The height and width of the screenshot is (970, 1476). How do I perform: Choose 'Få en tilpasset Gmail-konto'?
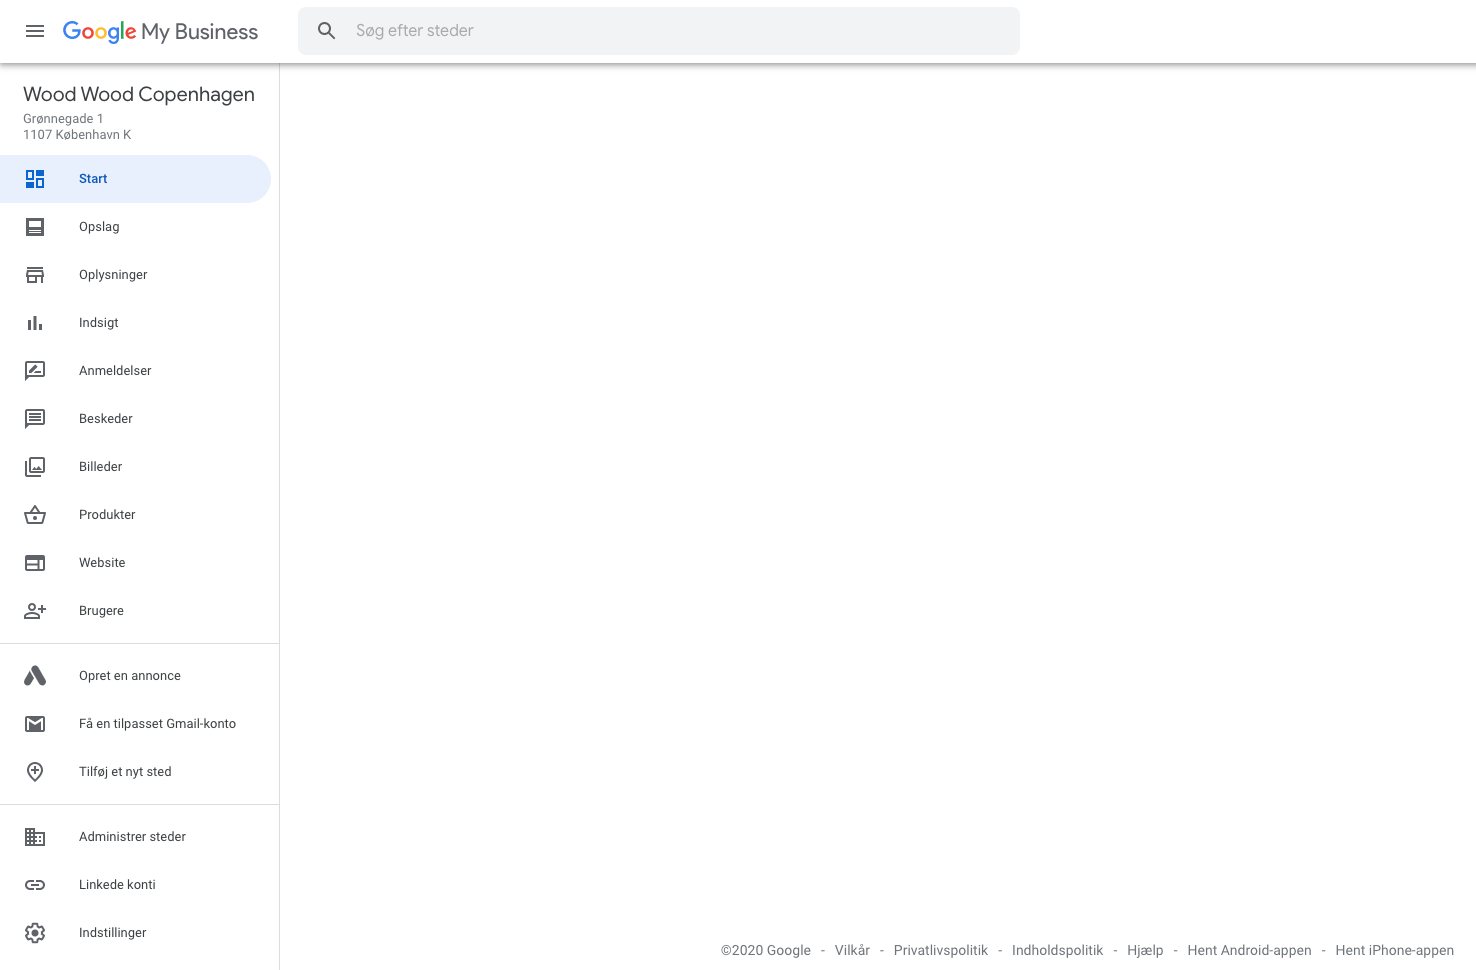coord(158,724)
